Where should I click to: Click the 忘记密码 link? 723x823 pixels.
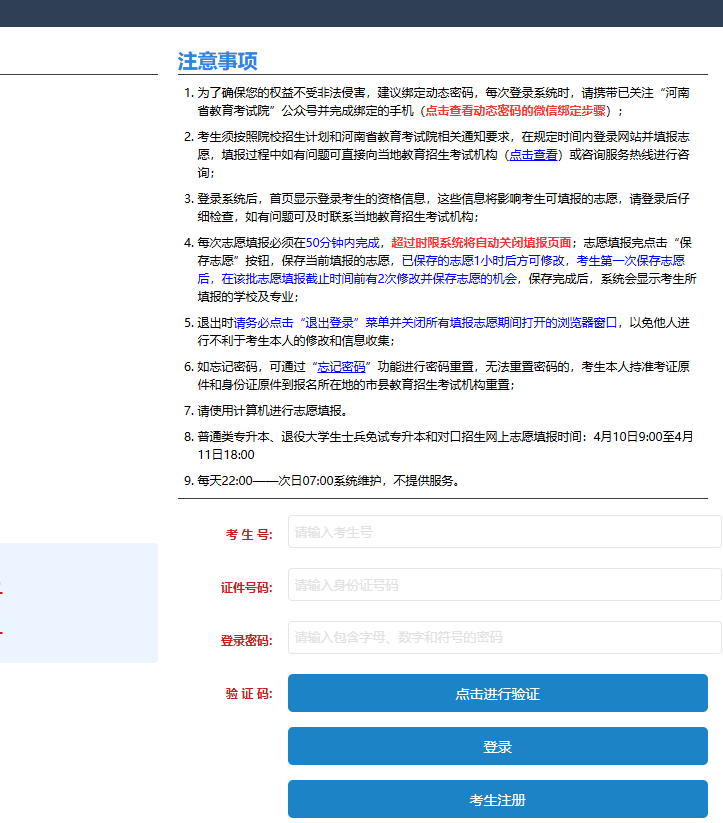[x=341, y=366]
